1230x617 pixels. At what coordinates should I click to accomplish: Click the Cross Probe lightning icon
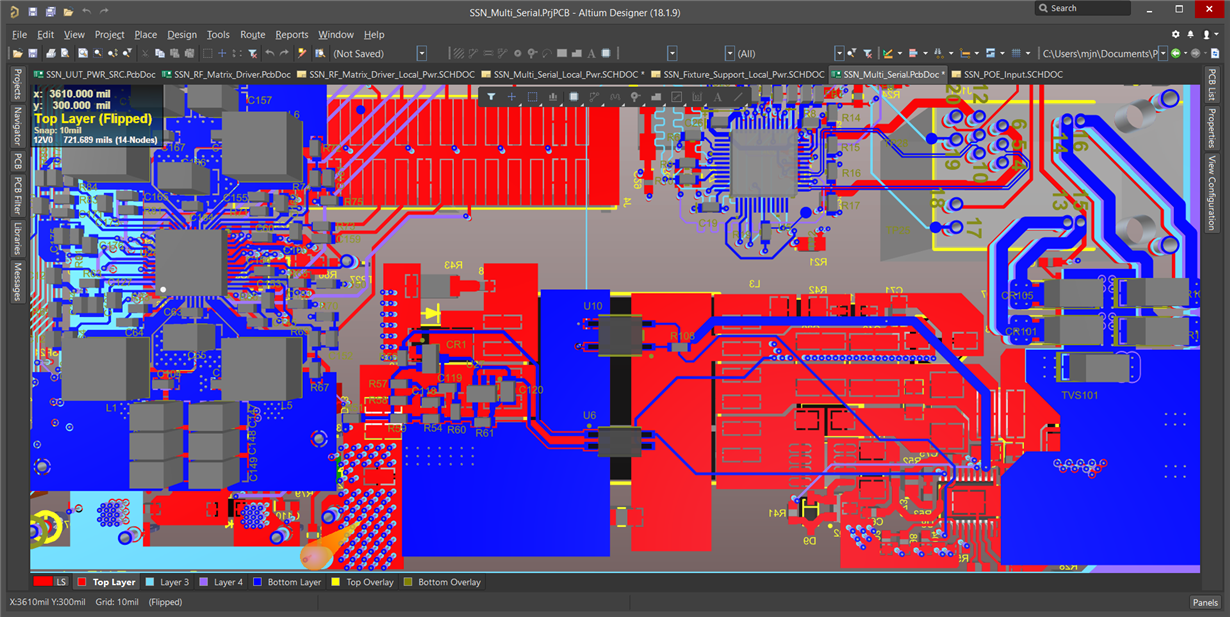301,53
